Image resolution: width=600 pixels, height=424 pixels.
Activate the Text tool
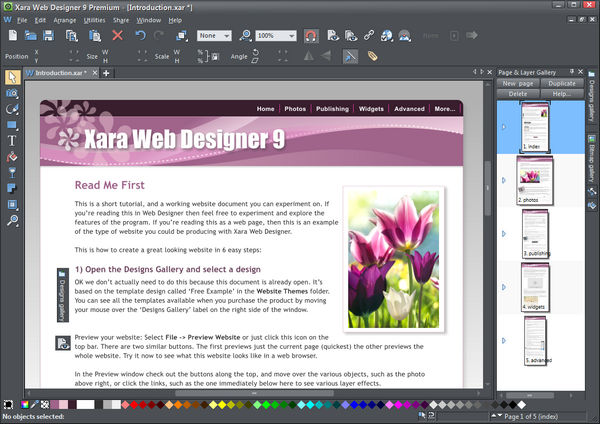click(12, 140)
